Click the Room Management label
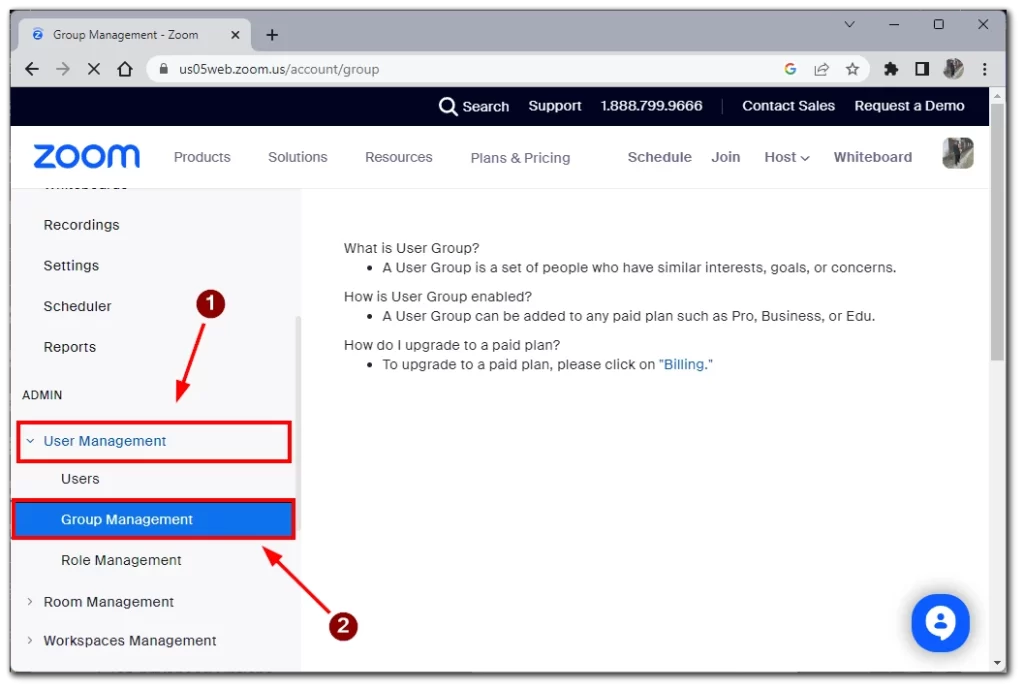This screenshot has height=690, width=1024. [x=108, y=602]
